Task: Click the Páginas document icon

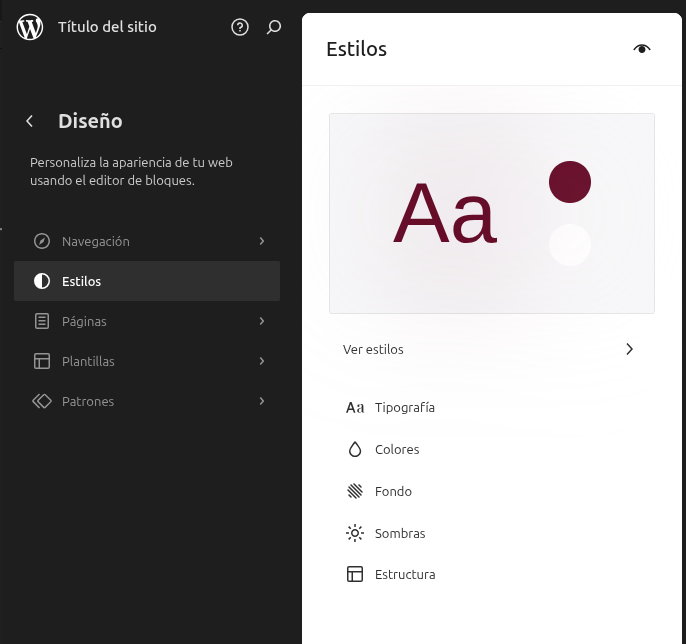Action: click(42, 321)
